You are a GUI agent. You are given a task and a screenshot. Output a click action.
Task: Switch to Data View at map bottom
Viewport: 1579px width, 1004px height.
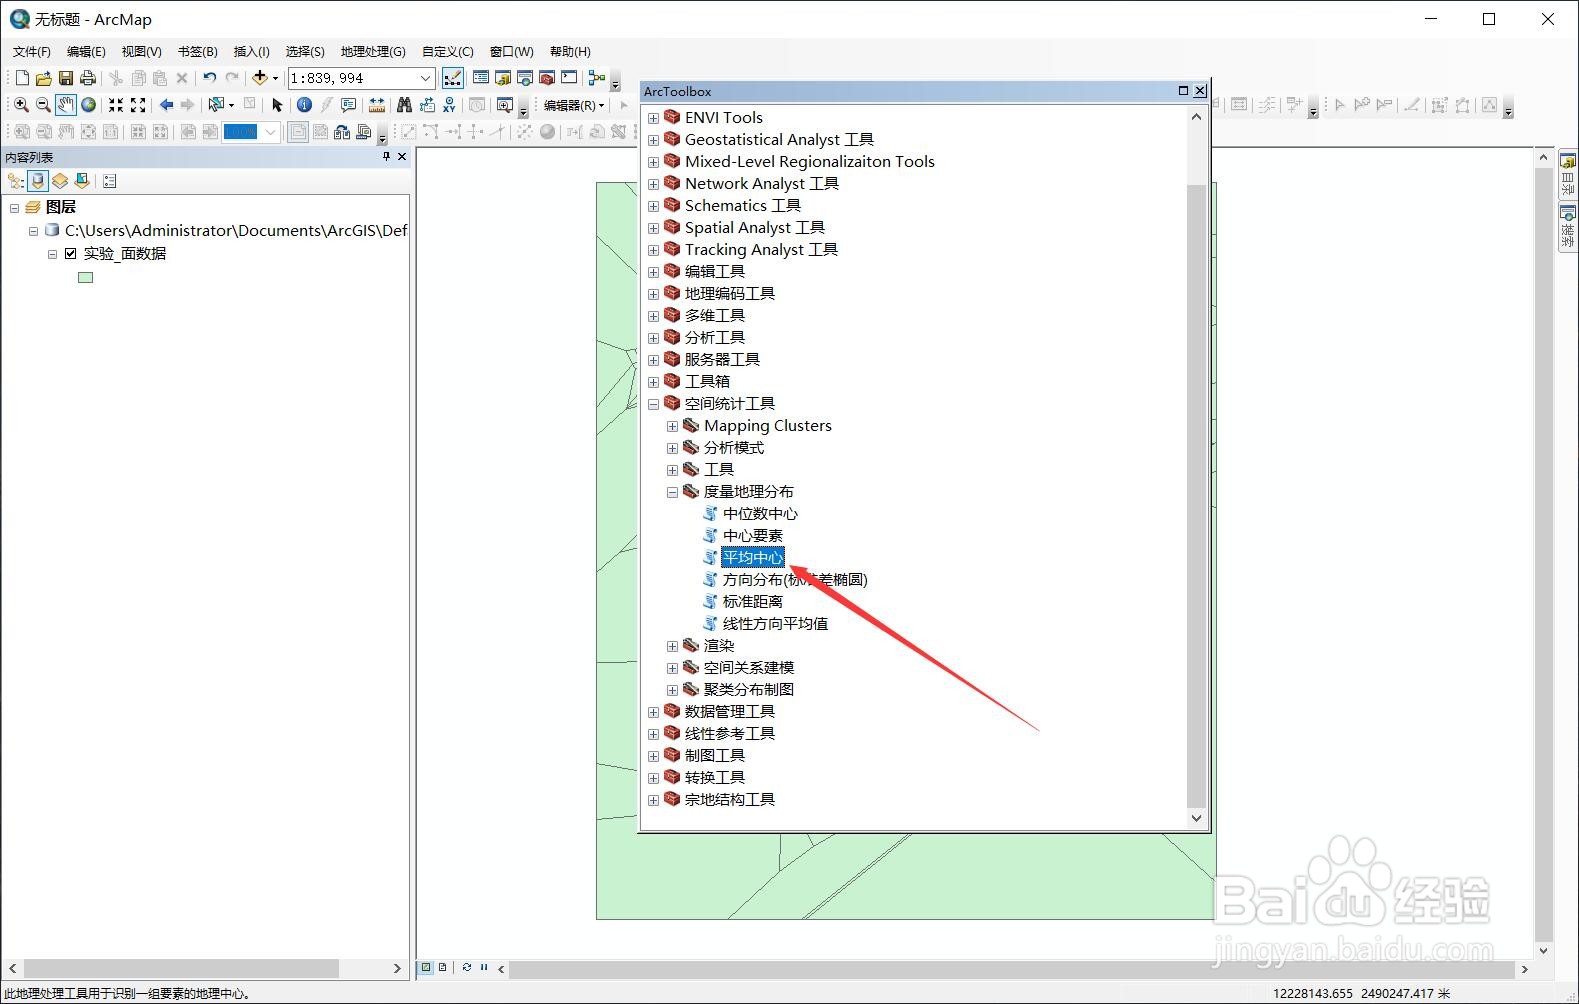pyautogui.click(x=426, y=967)
